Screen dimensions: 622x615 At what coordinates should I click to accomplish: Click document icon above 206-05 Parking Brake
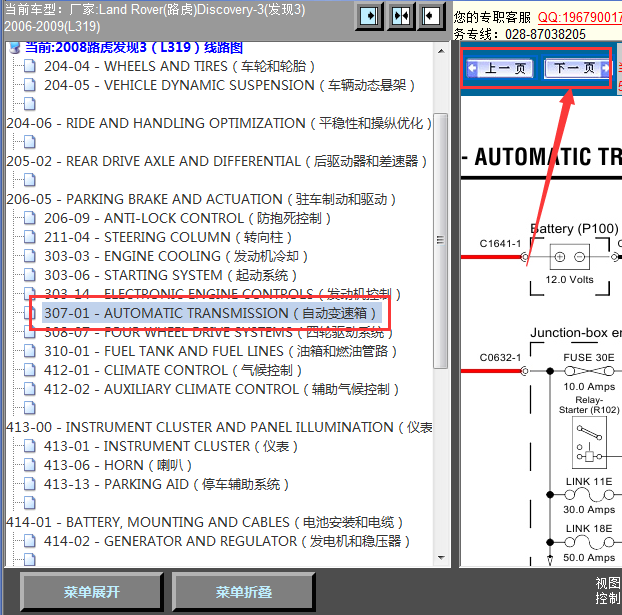point(30,180)
